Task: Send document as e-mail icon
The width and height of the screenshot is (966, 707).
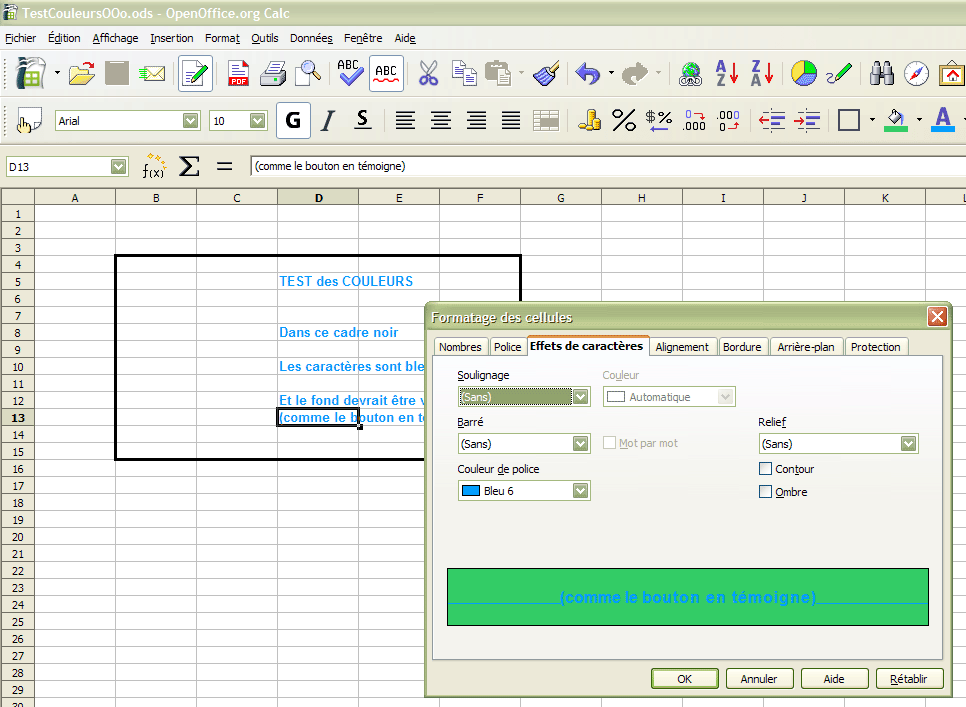Action: click(152, 74)
